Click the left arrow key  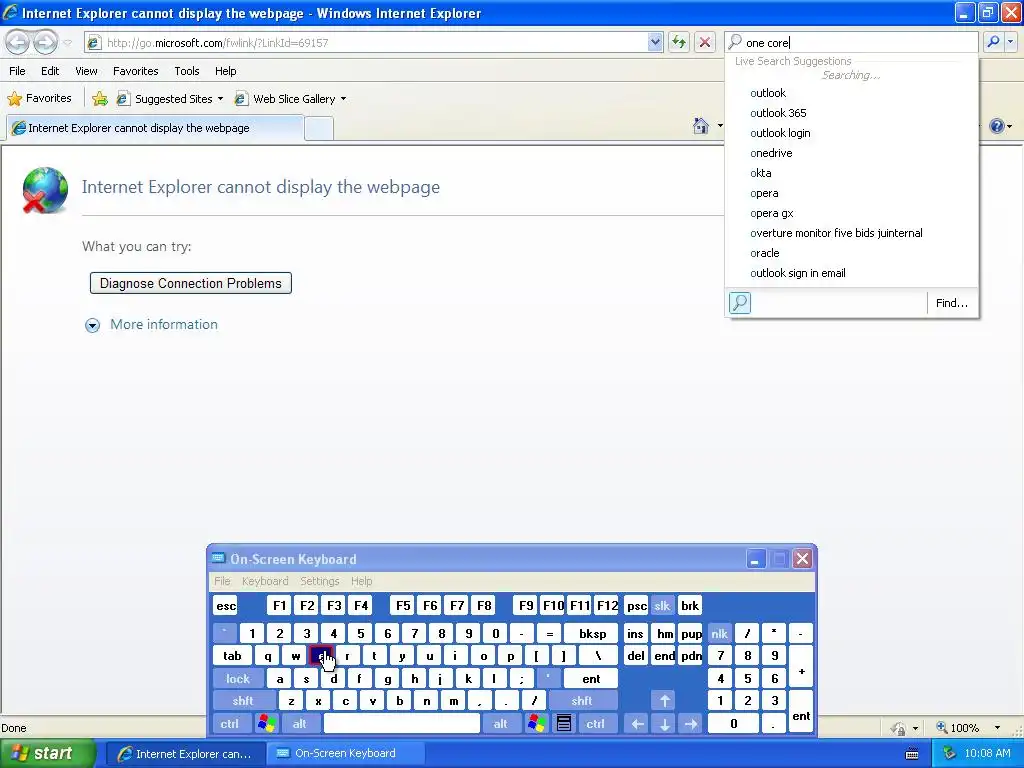pos(637,724)
